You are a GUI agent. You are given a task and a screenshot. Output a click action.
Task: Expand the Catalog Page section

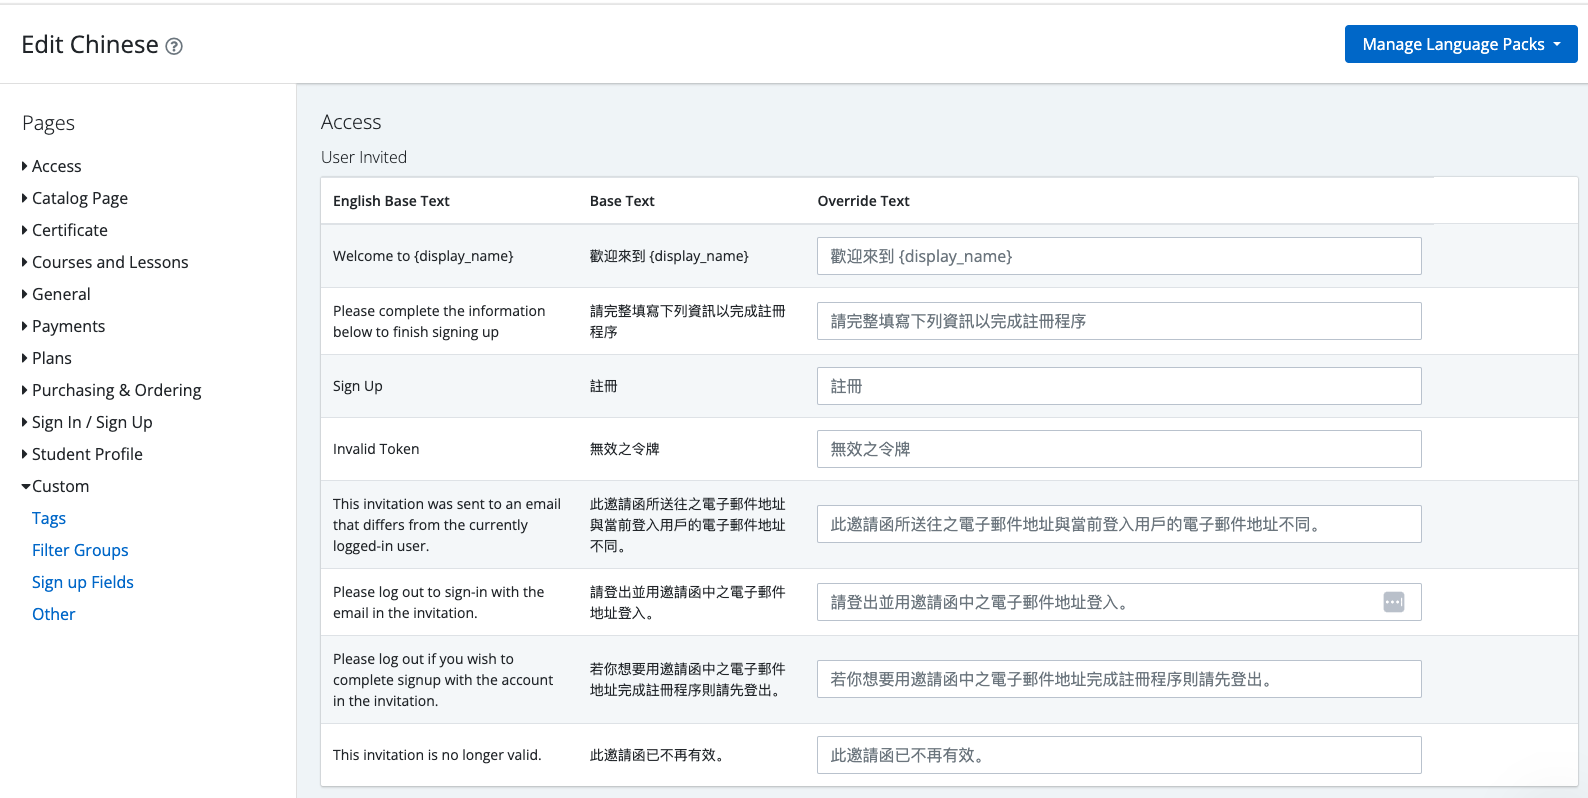click(x=75, y=198)
